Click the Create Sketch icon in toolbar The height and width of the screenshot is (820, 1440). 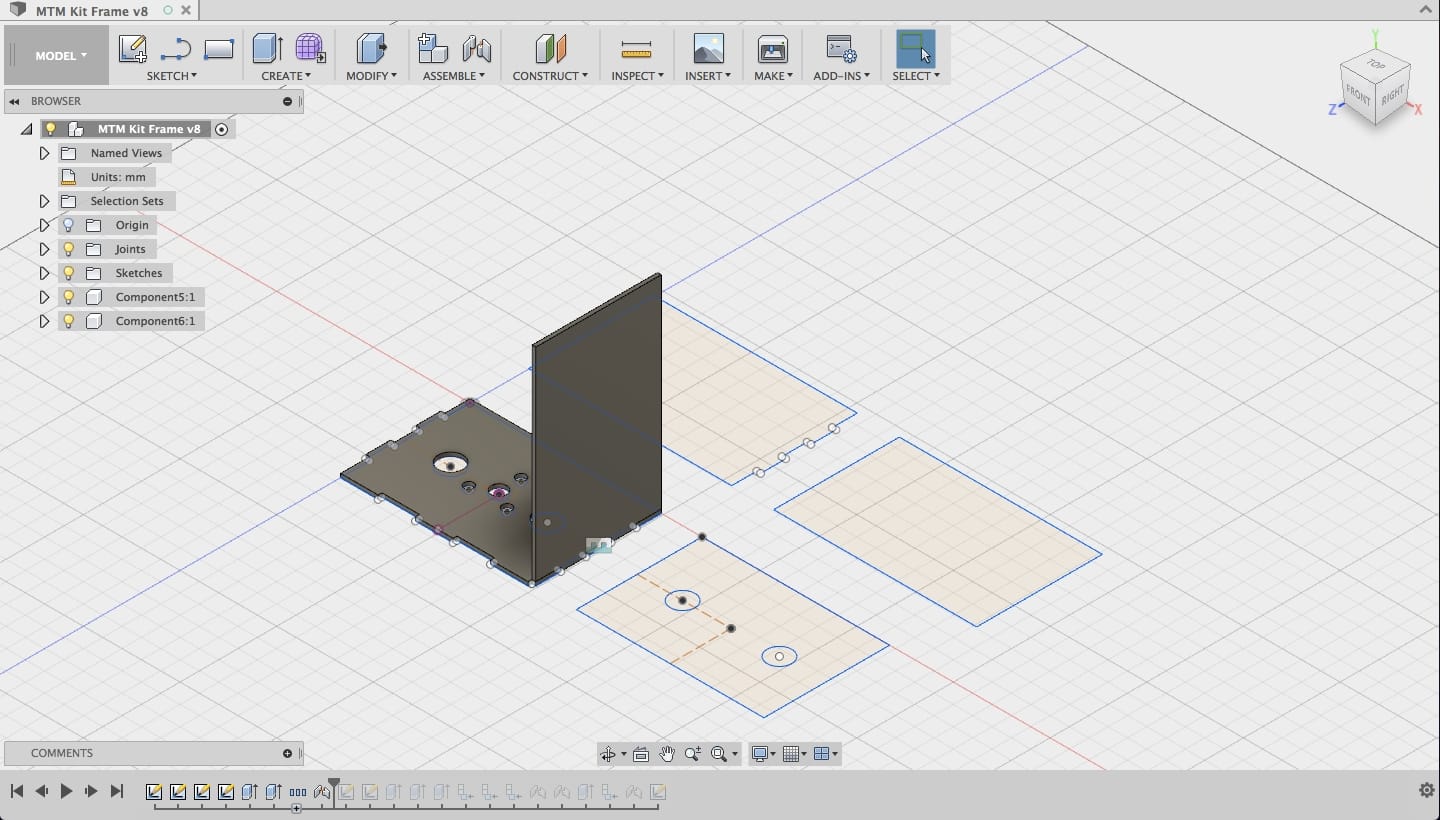click(132, 48)
